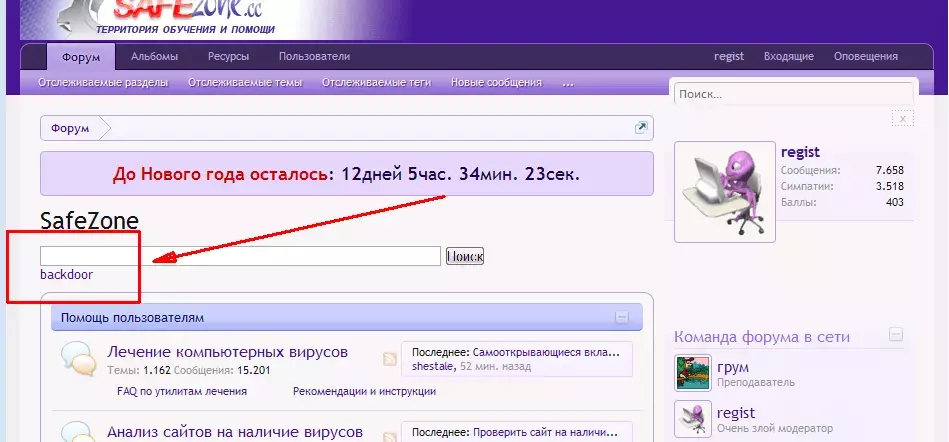The height and width of the screenshot is (442, 949).
Task: Open the Помощь пользователям category
Action: (132, 318)
